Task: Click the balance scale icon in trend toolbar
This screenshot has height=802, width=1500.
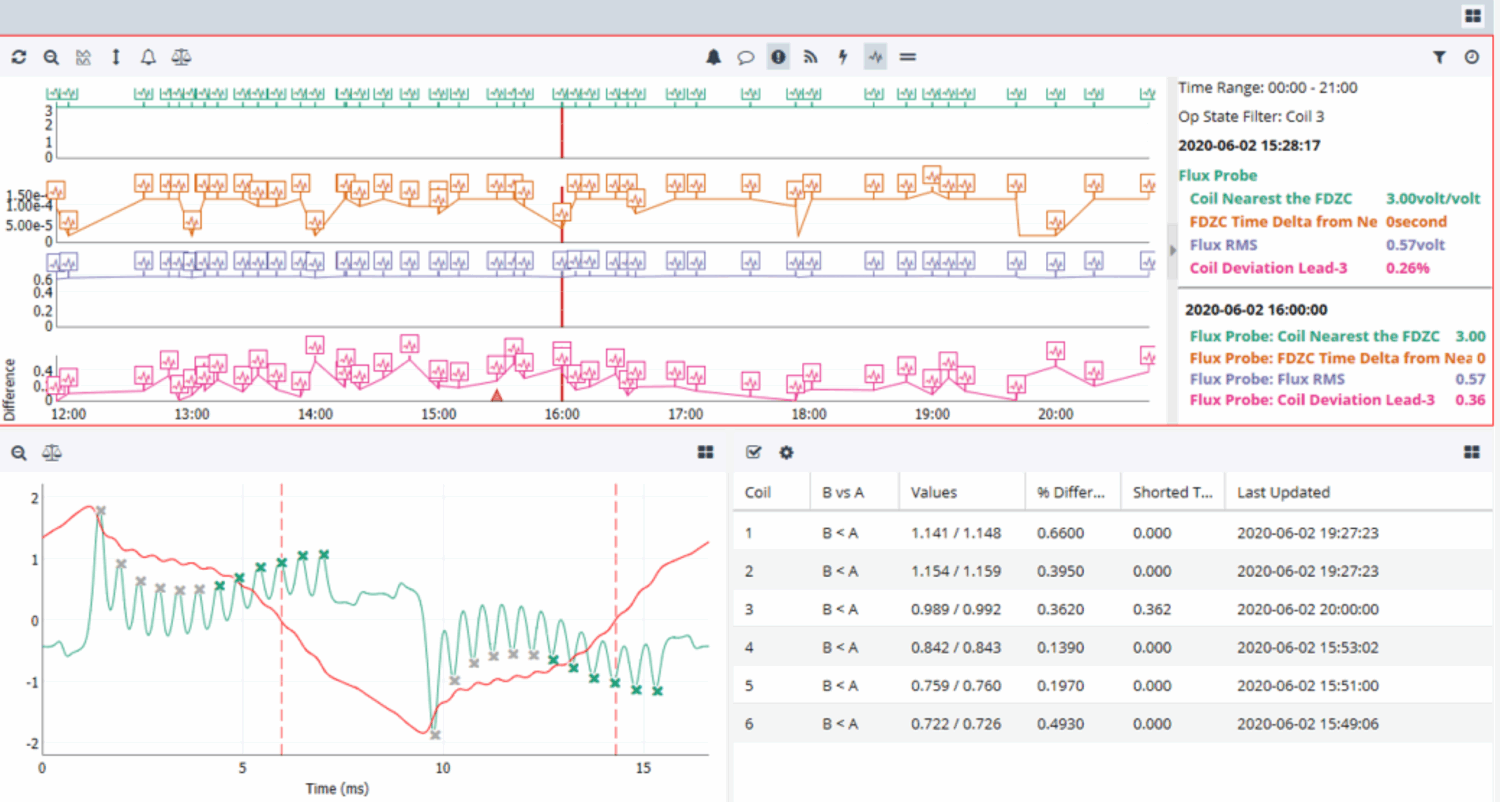Action: 181,58
